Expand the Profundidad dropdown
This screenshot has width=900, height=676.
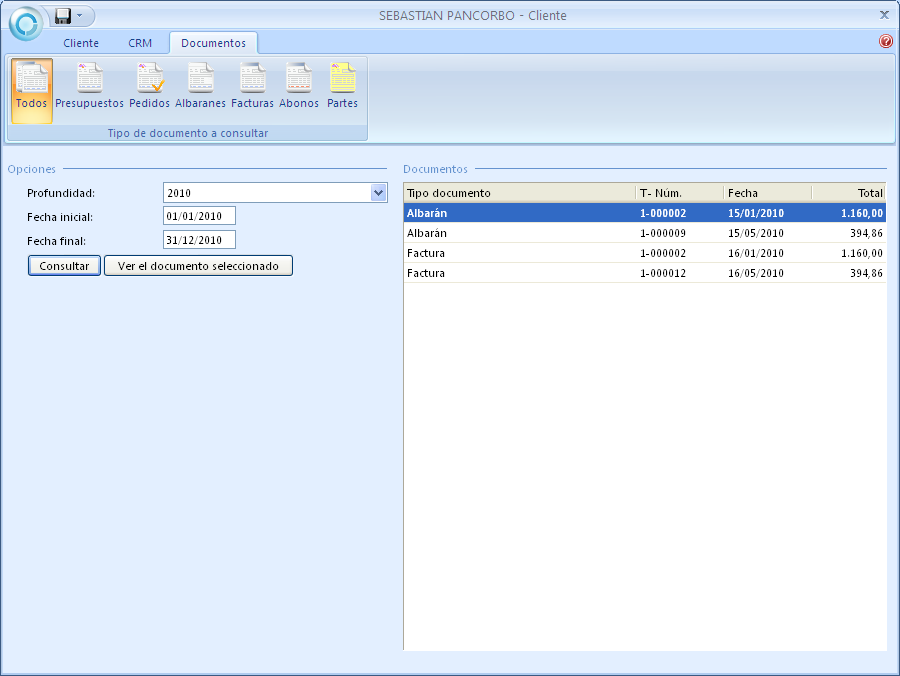pyautogui.click(x=378, y=193)
